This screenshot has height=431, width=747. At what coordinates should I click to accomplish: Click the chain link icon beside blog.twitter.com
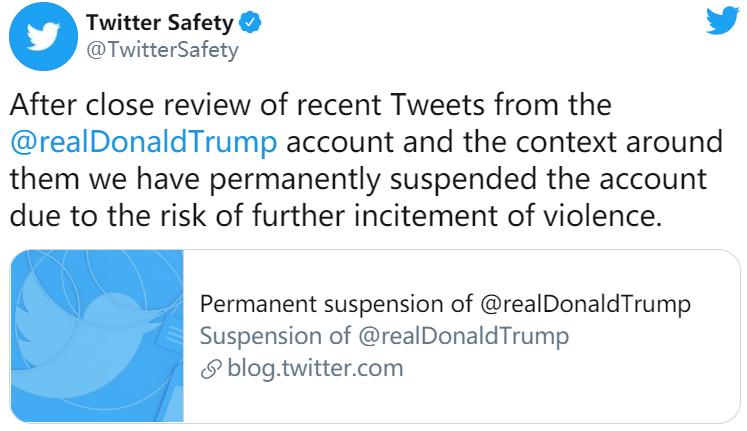click(211, 369)
